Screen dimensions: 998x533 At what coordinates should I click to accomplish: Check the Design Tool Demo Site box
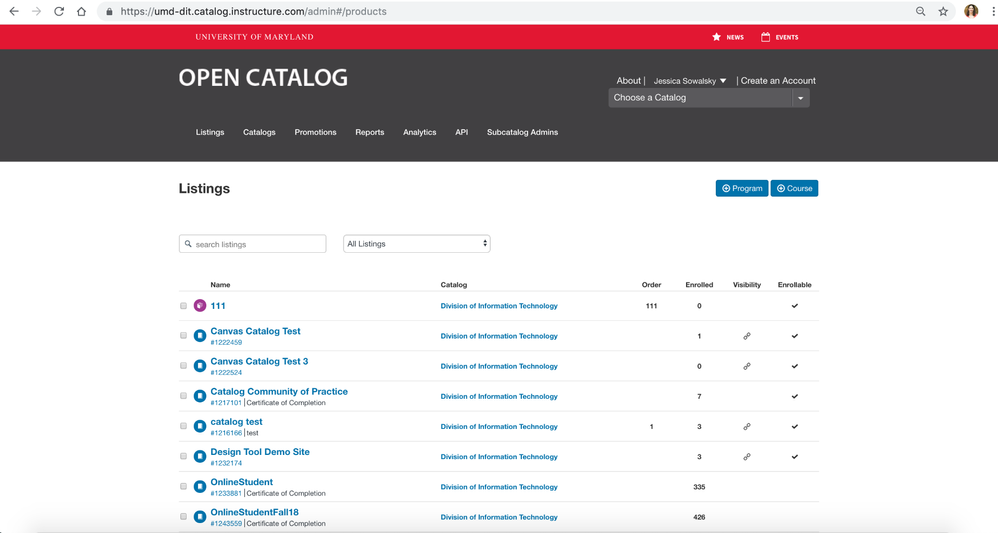[x=183, y=456]
